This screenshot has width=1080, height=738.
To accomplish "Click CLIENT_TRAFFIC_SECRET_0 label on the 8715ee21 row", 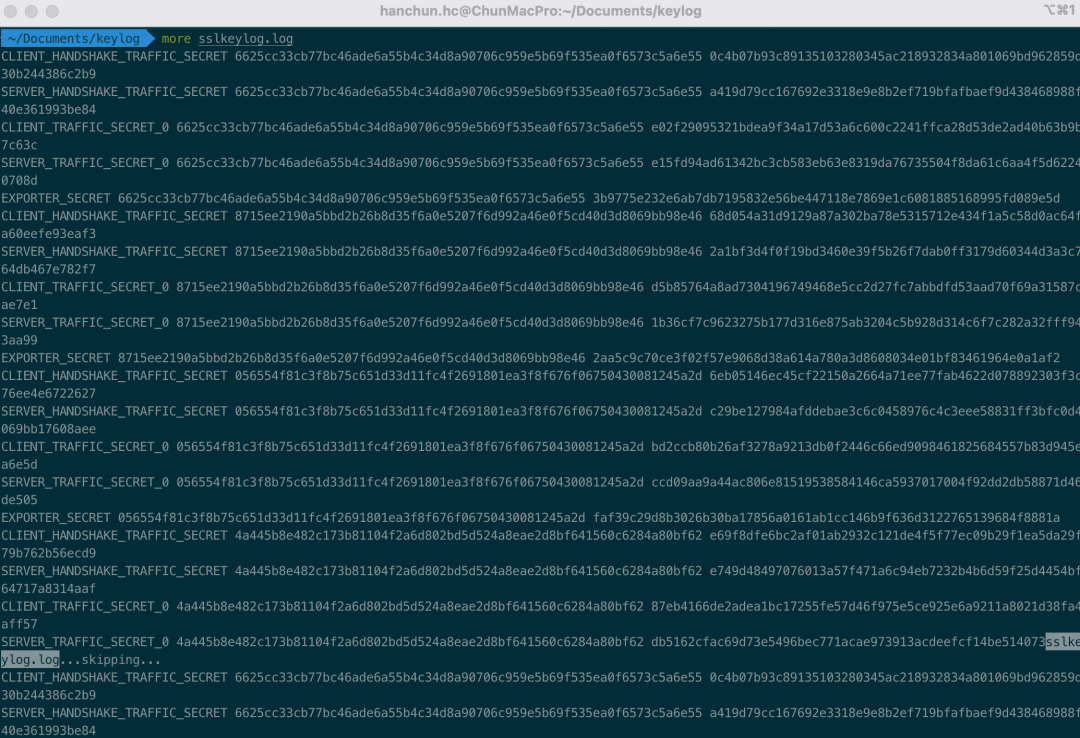I will tap(85, 287).
